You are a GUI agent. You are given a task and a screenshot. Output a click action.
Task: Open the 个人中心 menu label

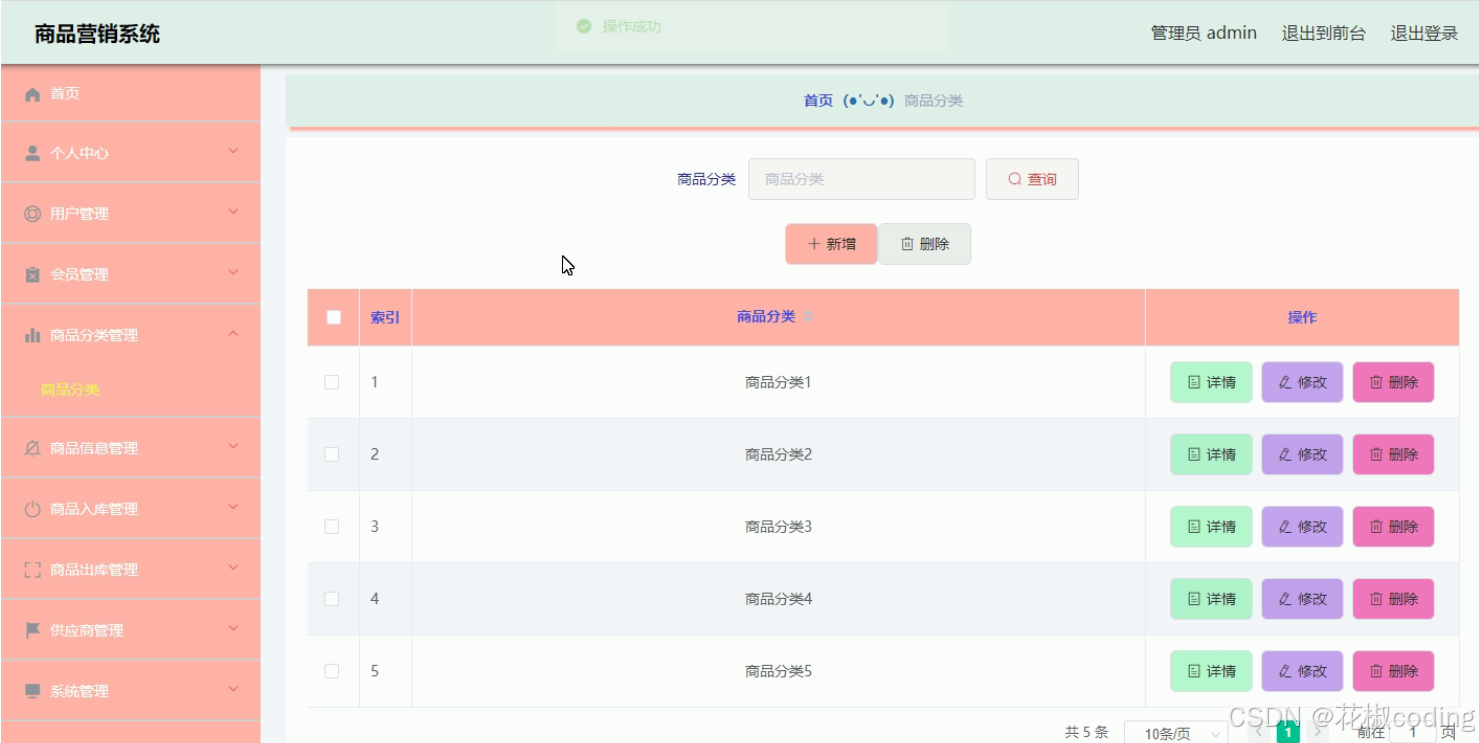point(80,154)
